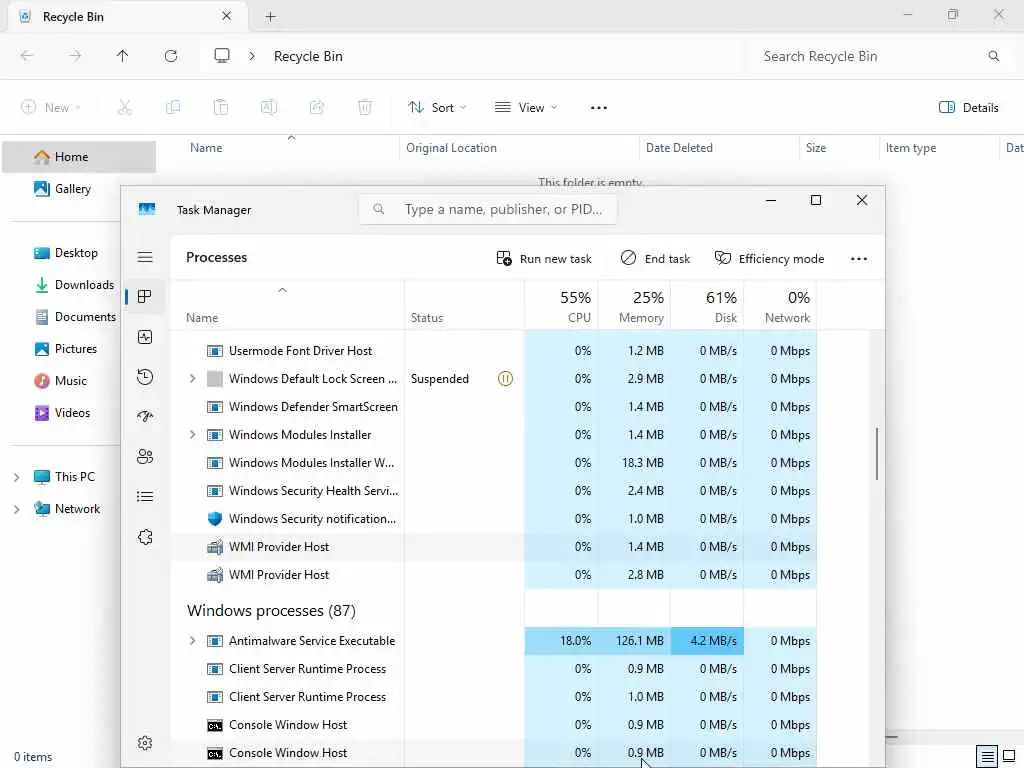Open Task Manager hamburger navigation menu

[145, 257]
